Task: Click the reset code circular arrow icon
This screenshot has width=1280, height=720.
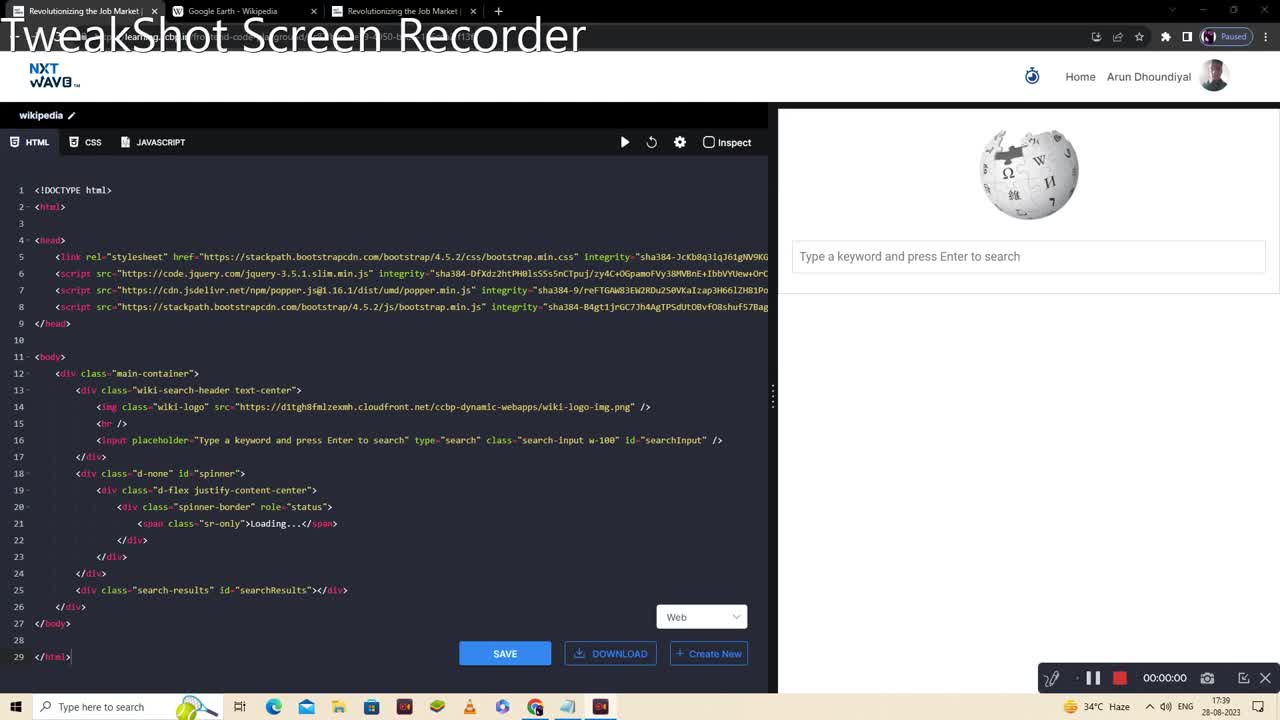Action: pos(651,142)
